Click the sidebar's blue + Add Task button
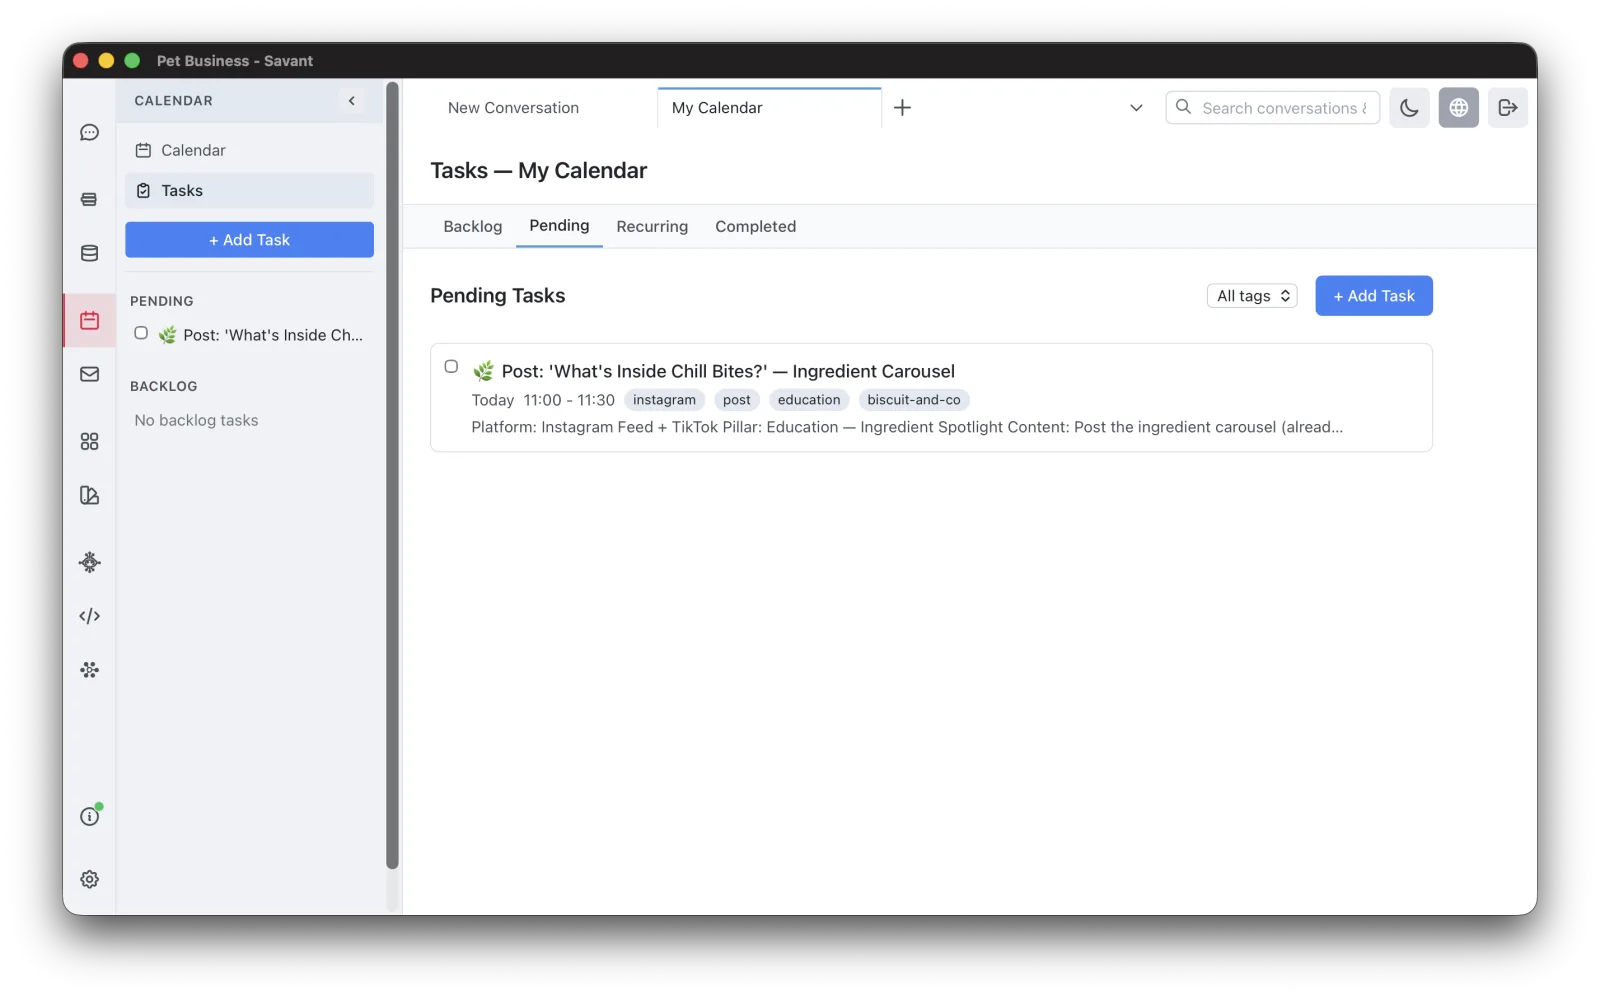The image size is (1600, 998). [249, 240]
